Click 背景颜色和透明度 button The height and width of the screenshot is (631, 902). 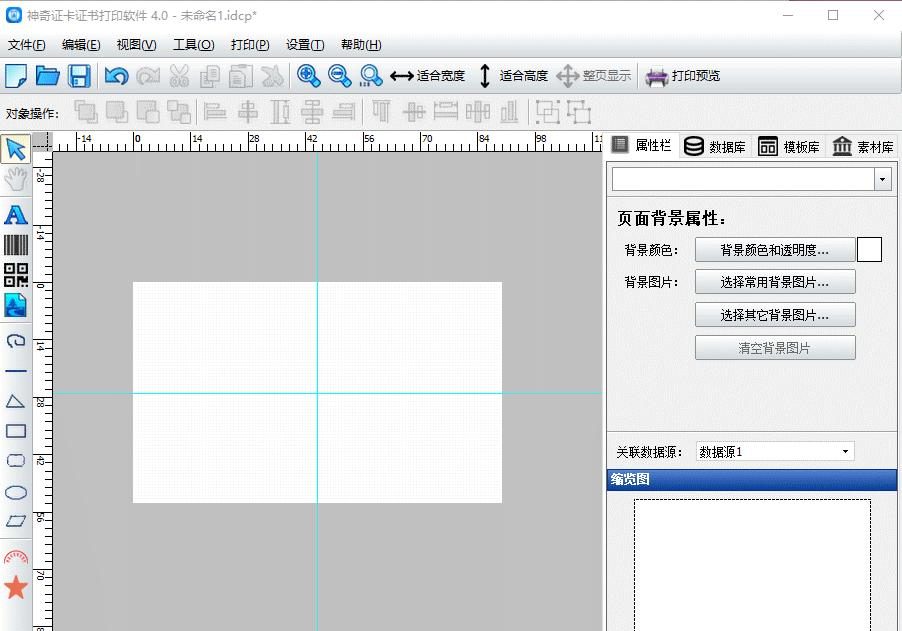[x=775, y=250]
